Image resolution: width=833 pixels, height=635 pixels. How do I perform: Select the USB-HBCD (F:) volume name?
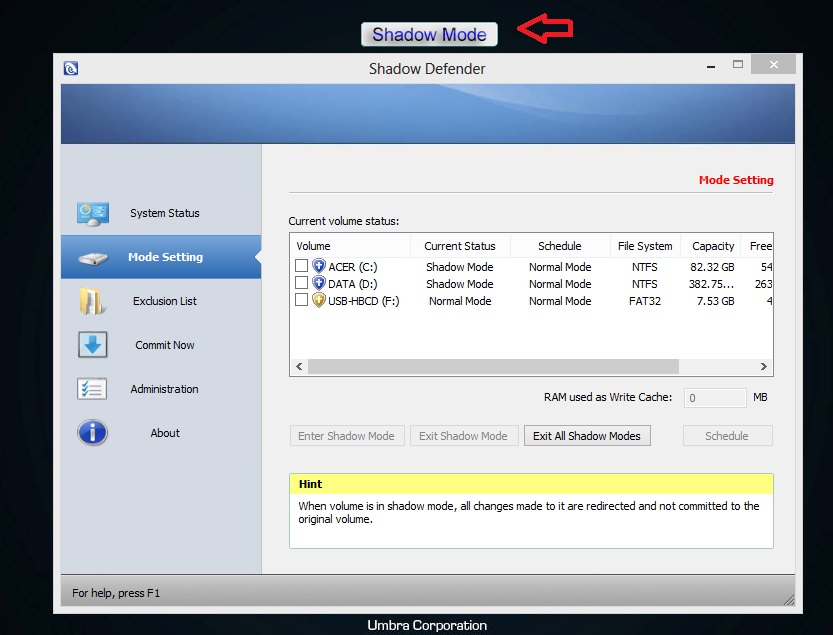pos(363,301)
